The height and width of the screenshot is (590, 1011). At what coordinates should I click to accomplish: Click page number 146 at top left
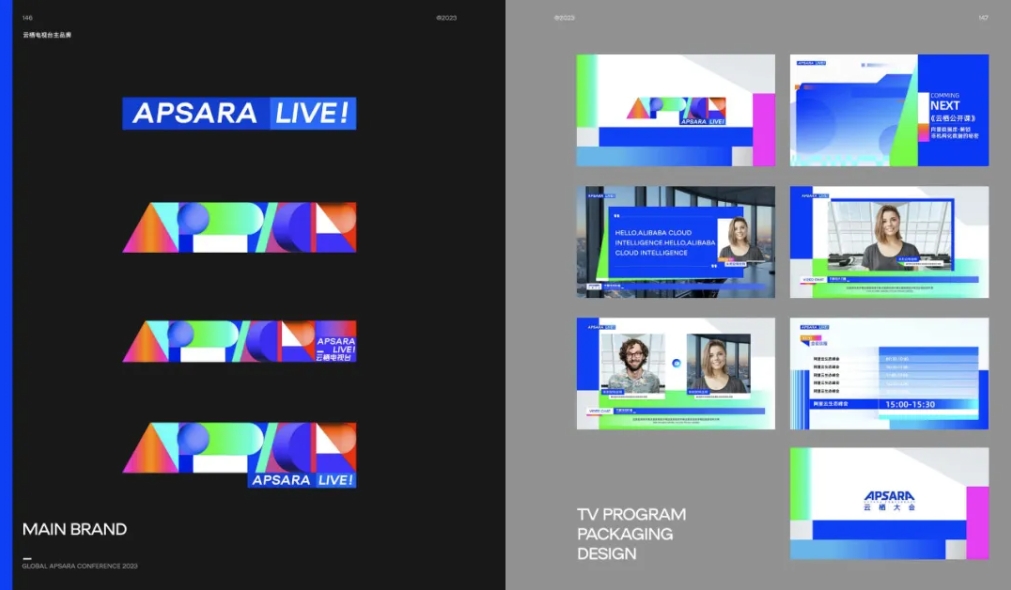(x=27, y=18)
